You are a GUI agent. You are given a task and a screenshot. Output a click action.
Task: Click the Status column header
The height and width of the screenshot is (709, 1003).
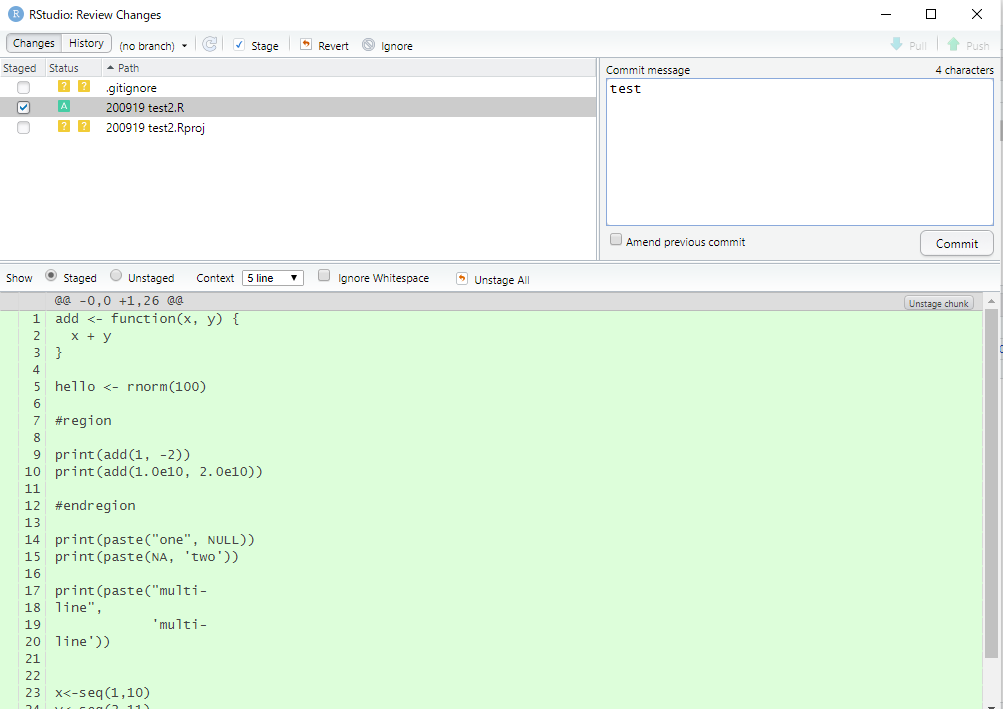click(64, 68)
